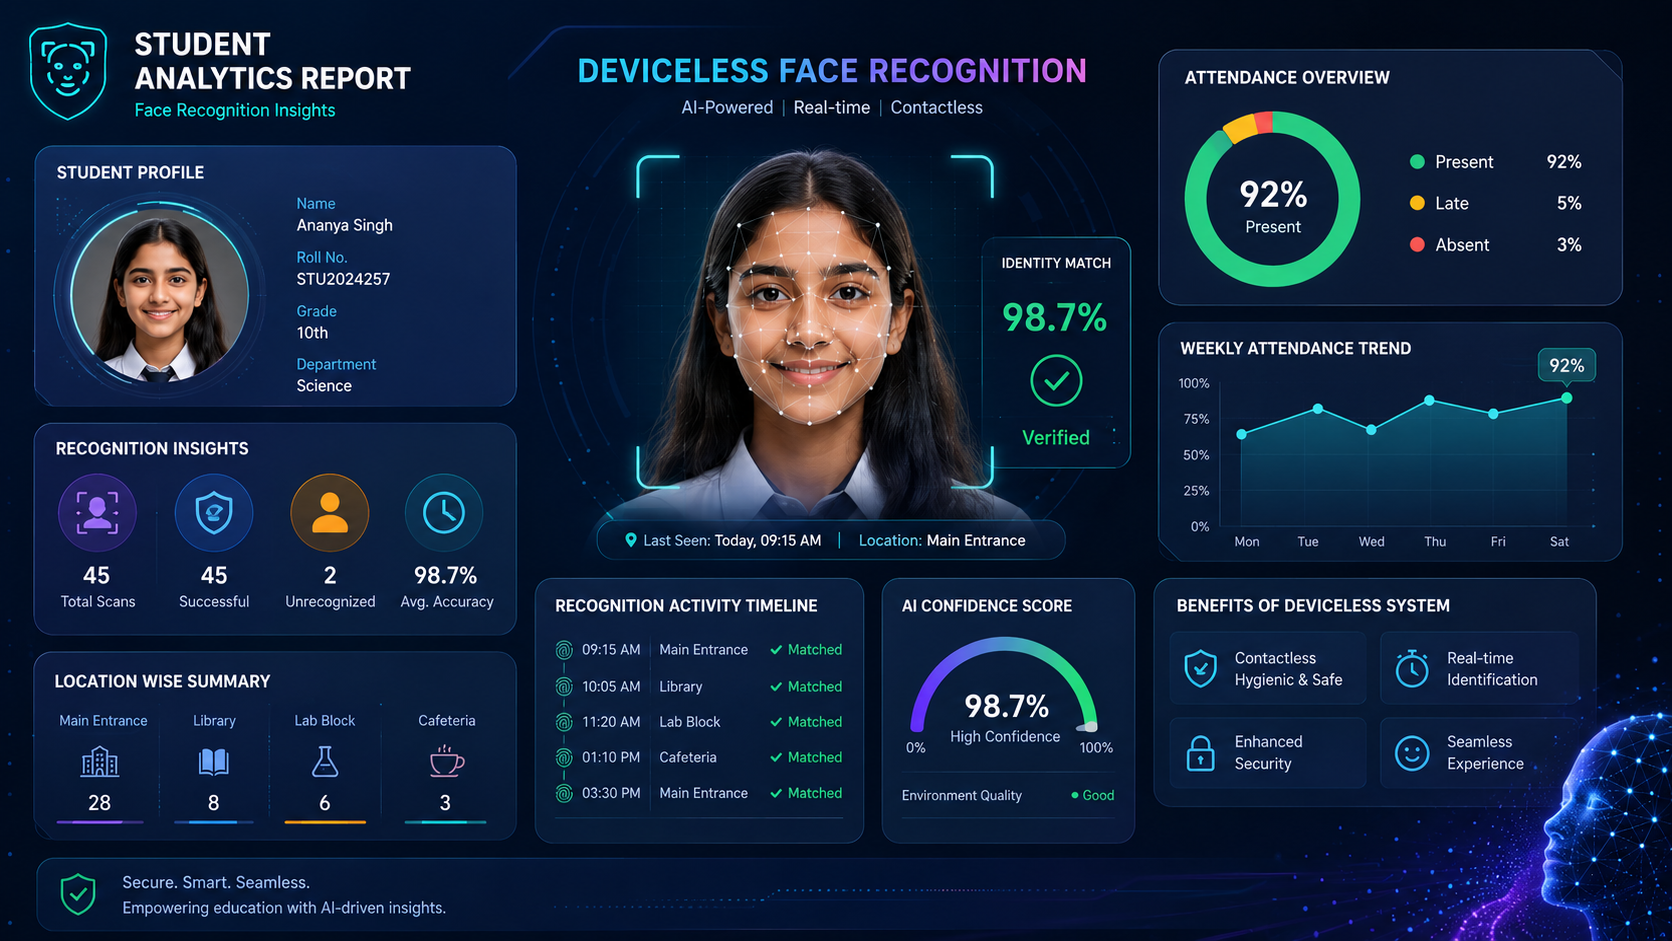Click the face shield logo icon
This screenshot has height=941, width=1672.
[68, 71]
